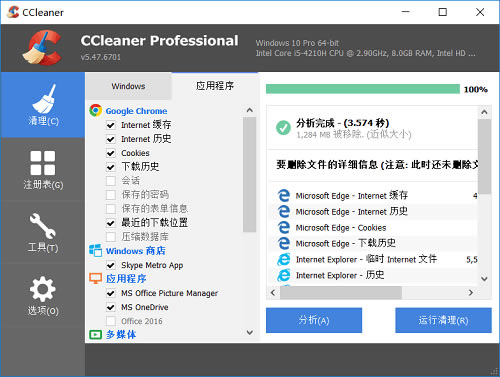Click version text v5.47.6701
The image size is (500, 377).
click(101, 57)
